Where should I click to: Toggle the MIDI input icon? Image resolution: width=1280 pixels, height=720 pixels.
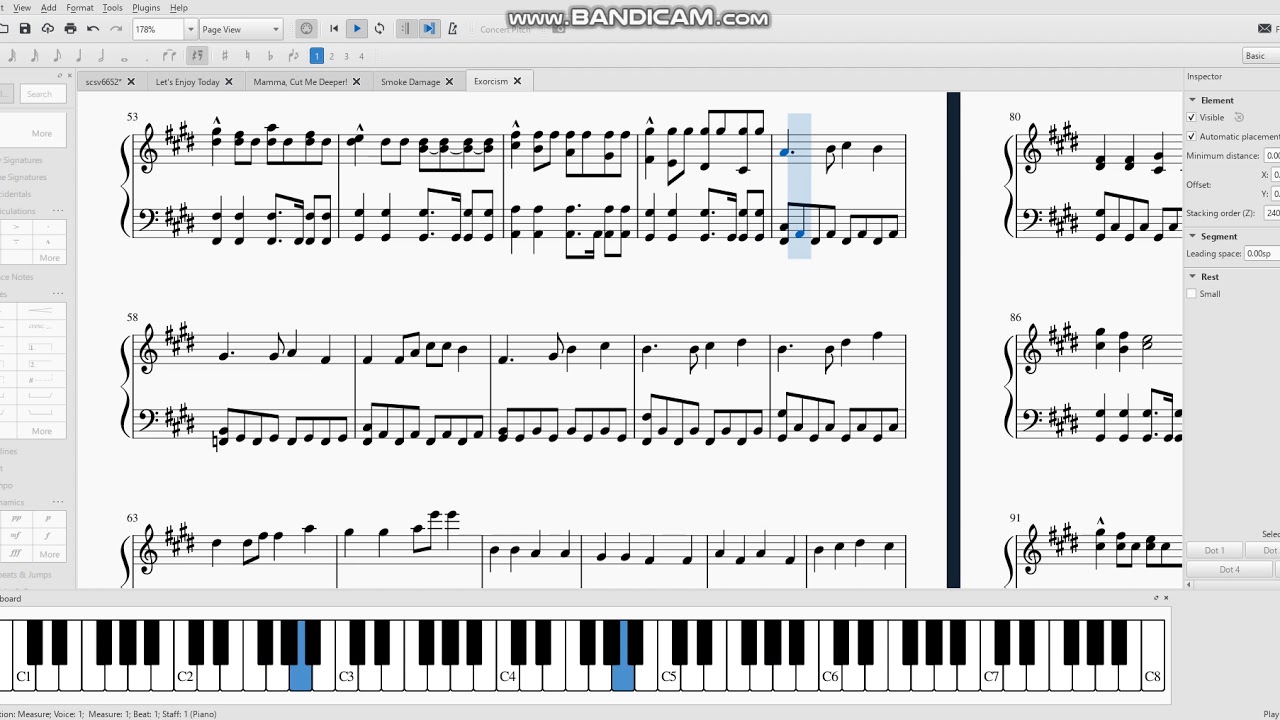(x=306, y=29)
